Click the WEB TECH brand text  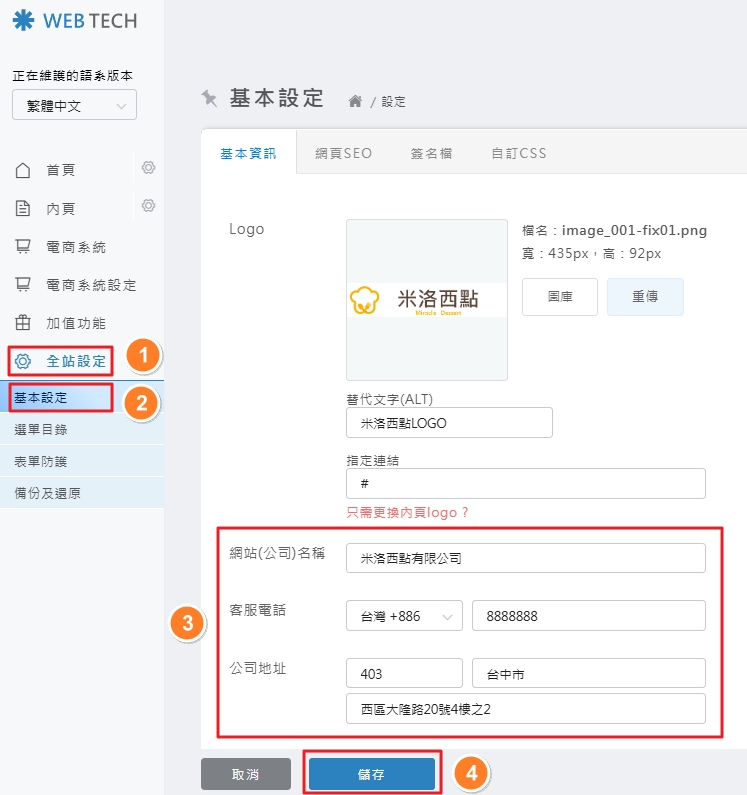(x=90, y=21)
